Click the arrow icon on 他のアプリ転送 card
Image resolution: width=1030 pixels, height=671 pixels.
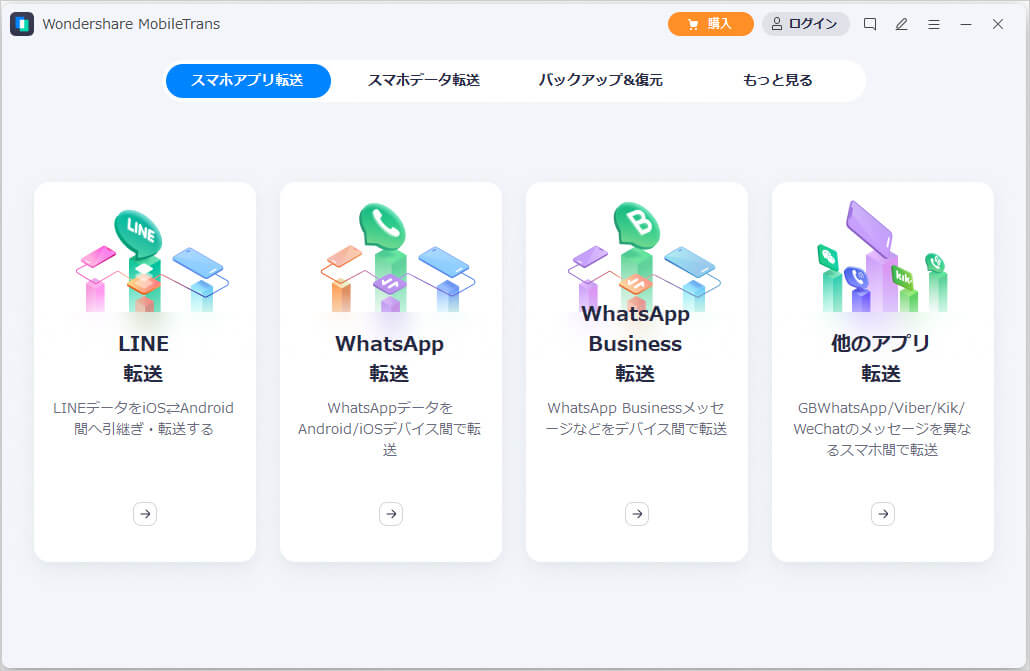point(882,513)
